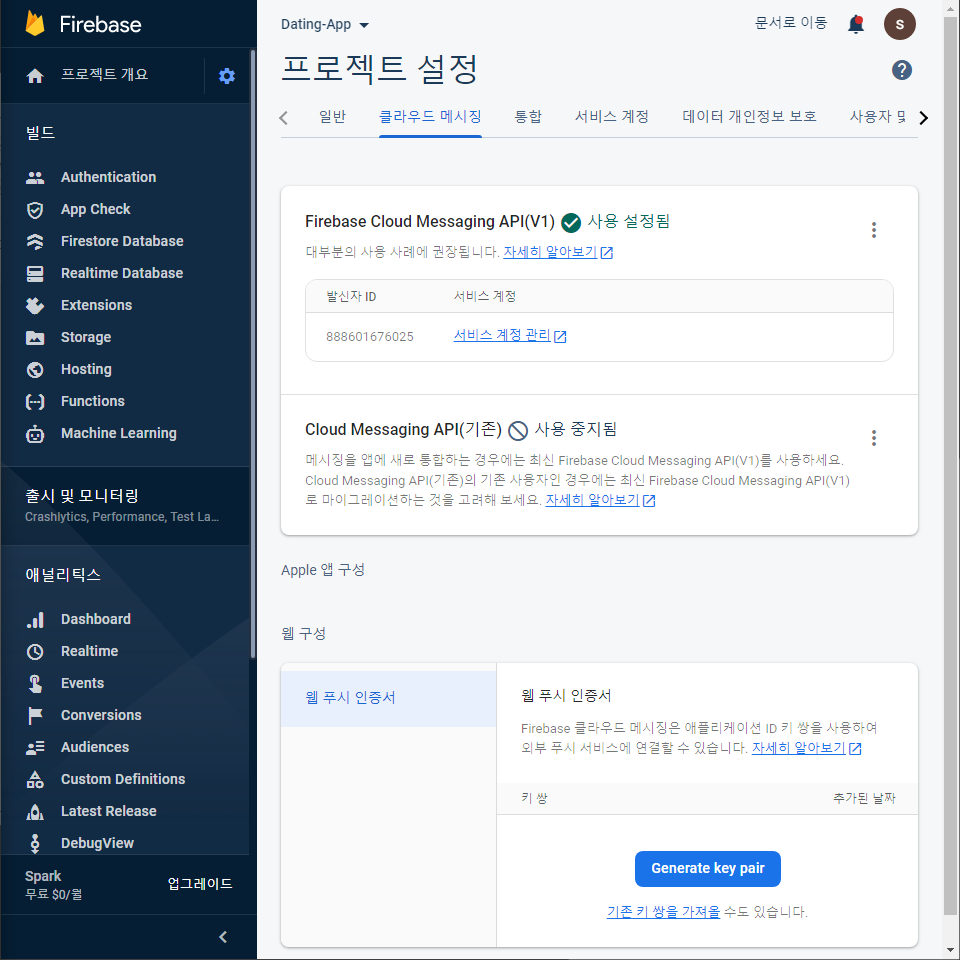
Task: Click the DebugView icon
Action: [35, 844]
